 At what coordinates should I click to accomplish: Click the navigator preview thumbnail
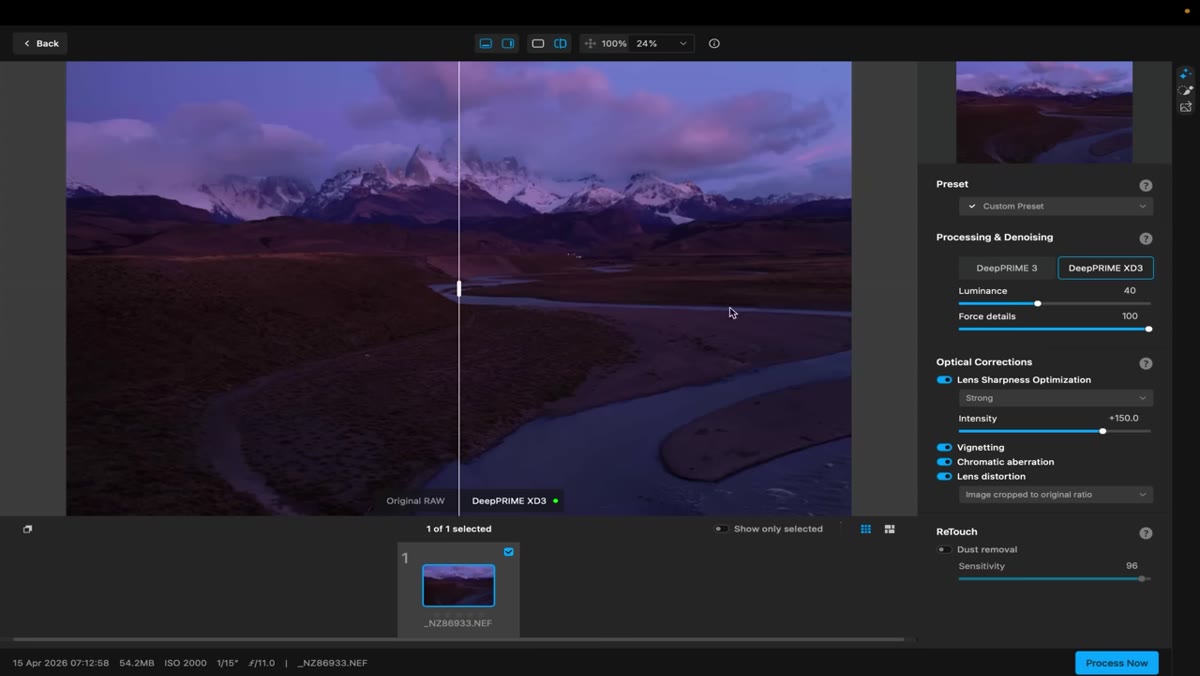click(x=1044, y=112)
